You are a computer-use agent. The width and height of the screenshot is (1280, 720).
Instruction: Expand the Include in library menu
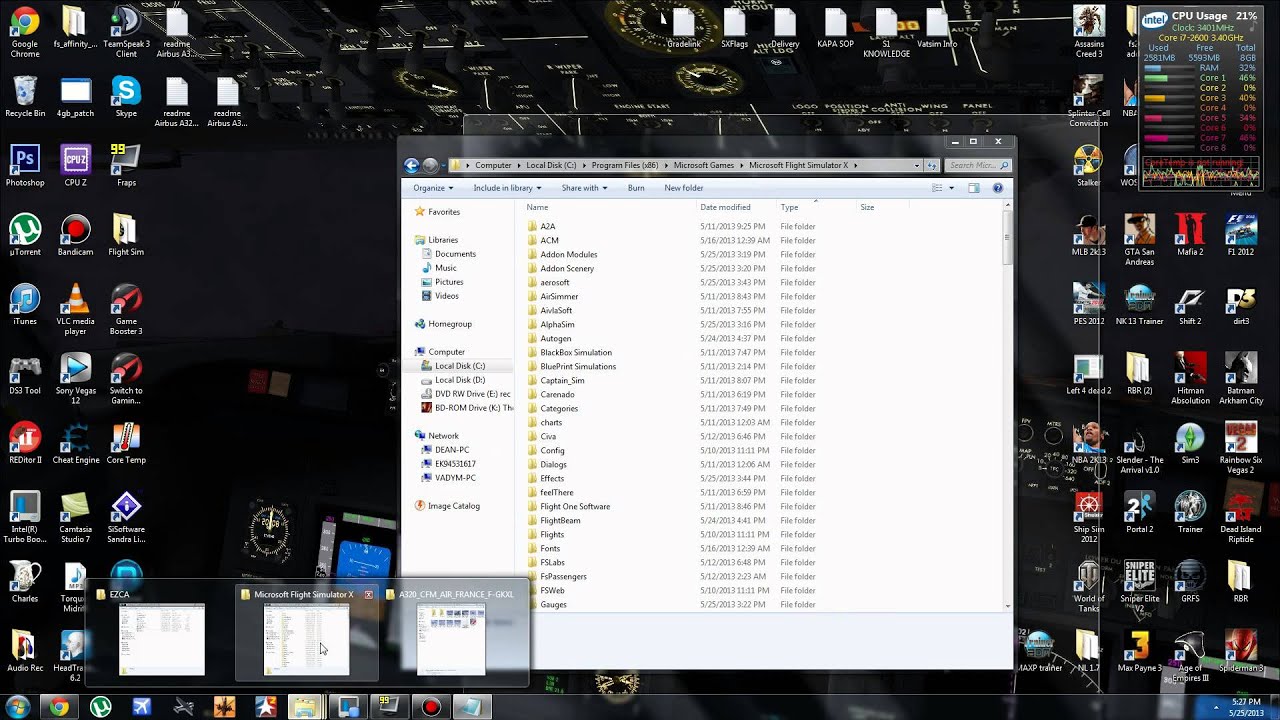507,188
